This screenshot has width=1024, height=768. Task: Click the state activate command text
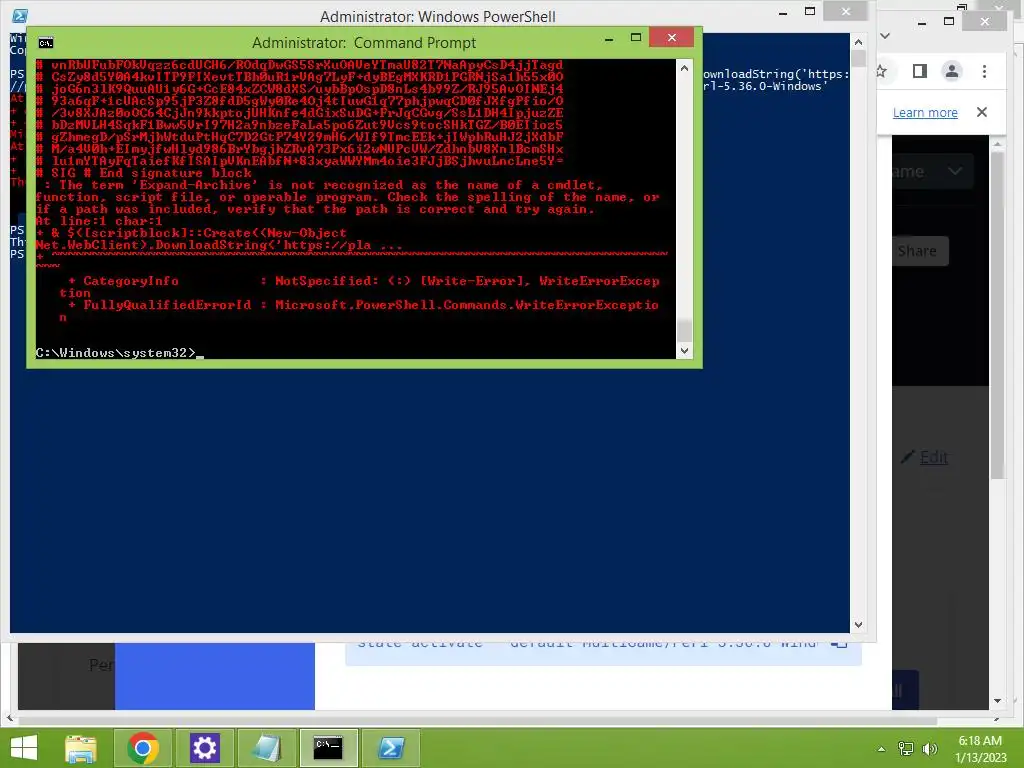586,643
